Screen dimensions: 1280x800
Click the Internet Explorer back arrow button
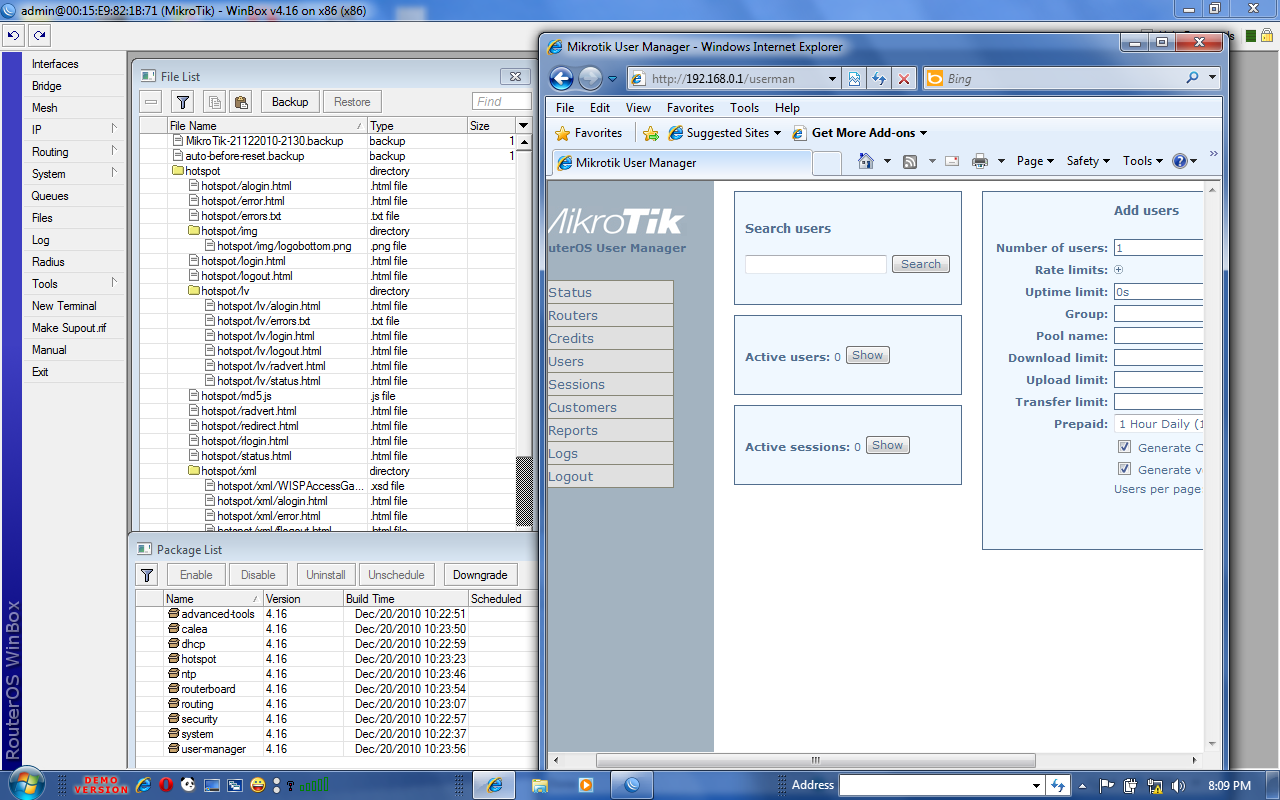click(561, 78)
